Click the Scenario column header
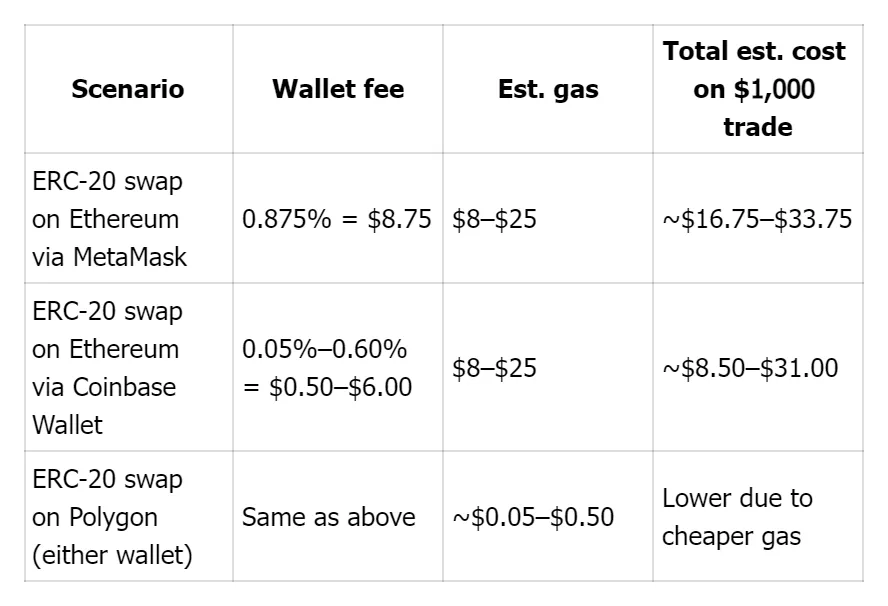This screenshot has width=888, height=606. click(128, 89)
